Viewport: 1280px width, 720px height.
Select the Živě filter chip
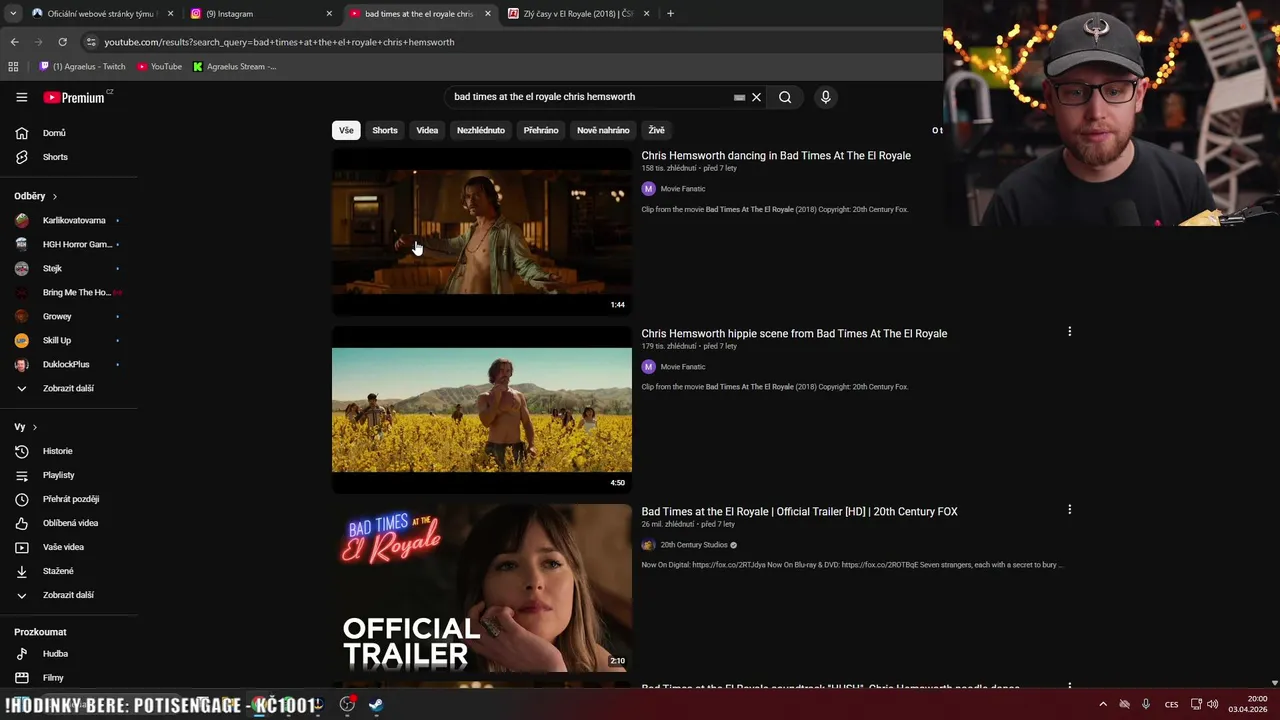tap(656, 130)
